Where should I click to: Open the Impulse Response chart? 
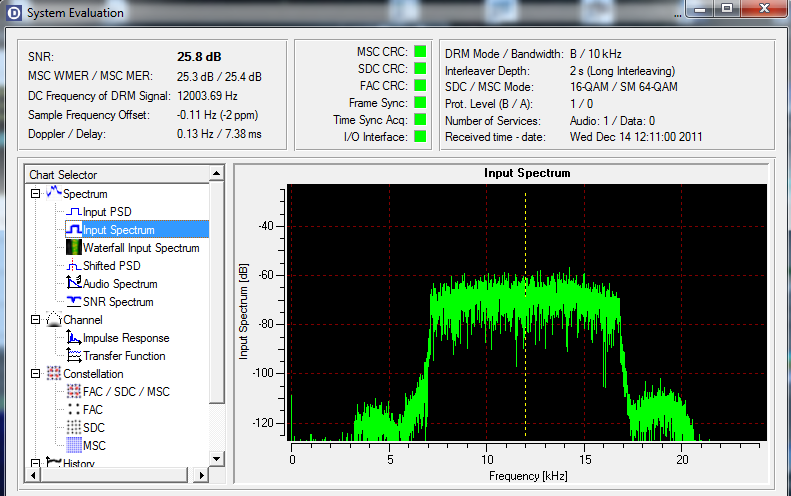(x=125, y=338)
